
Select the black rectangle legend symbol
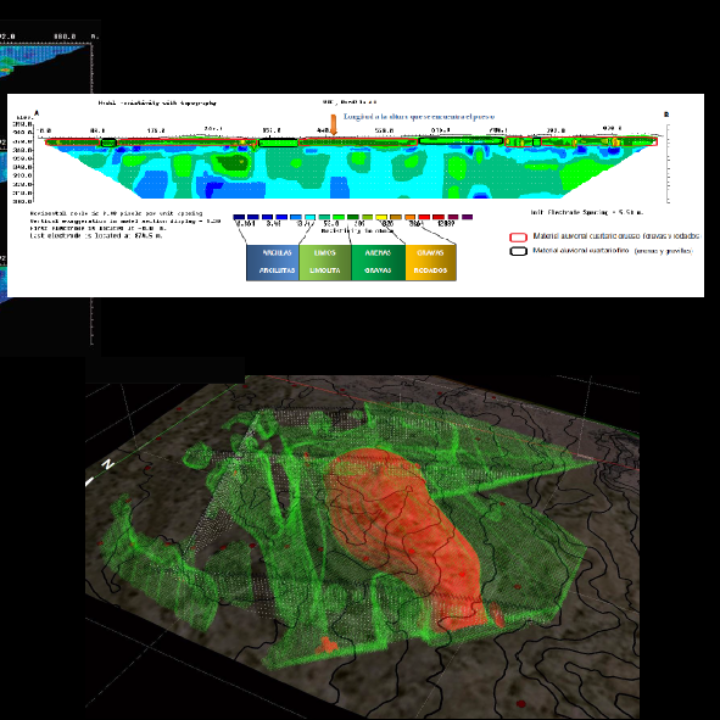517,250
